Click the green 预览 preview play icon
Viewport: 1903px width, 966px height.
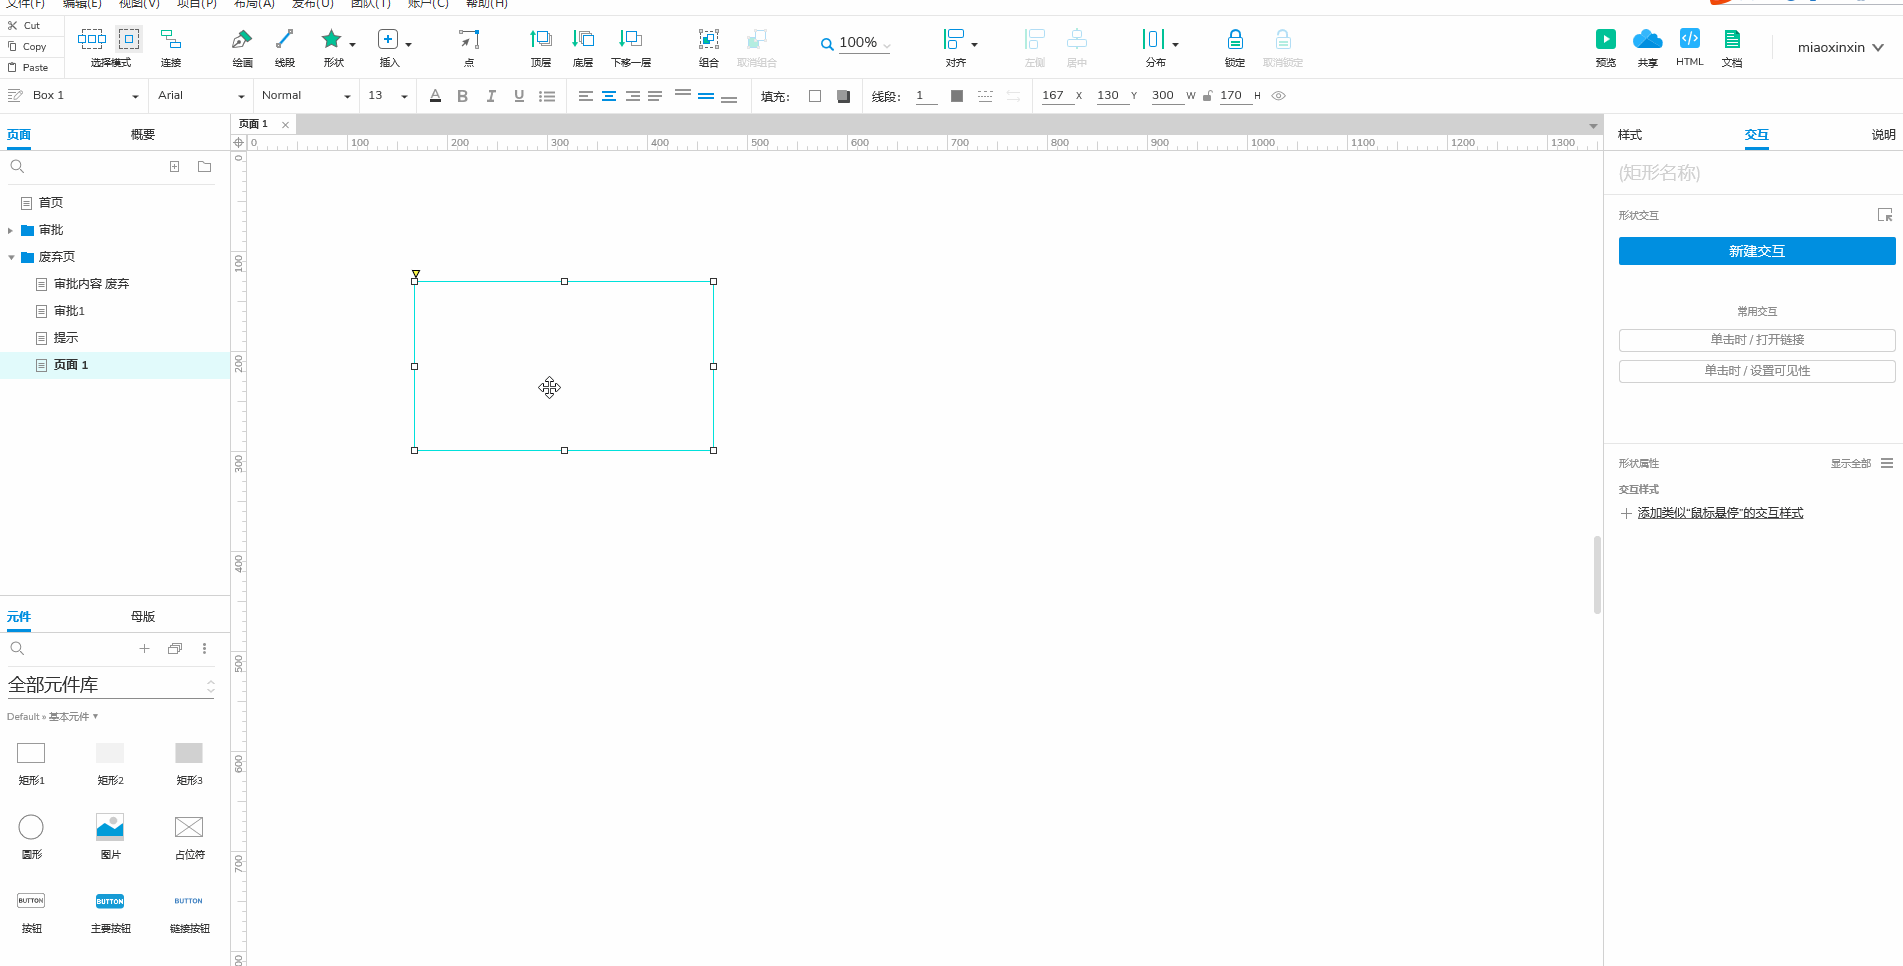[1606, 39]
